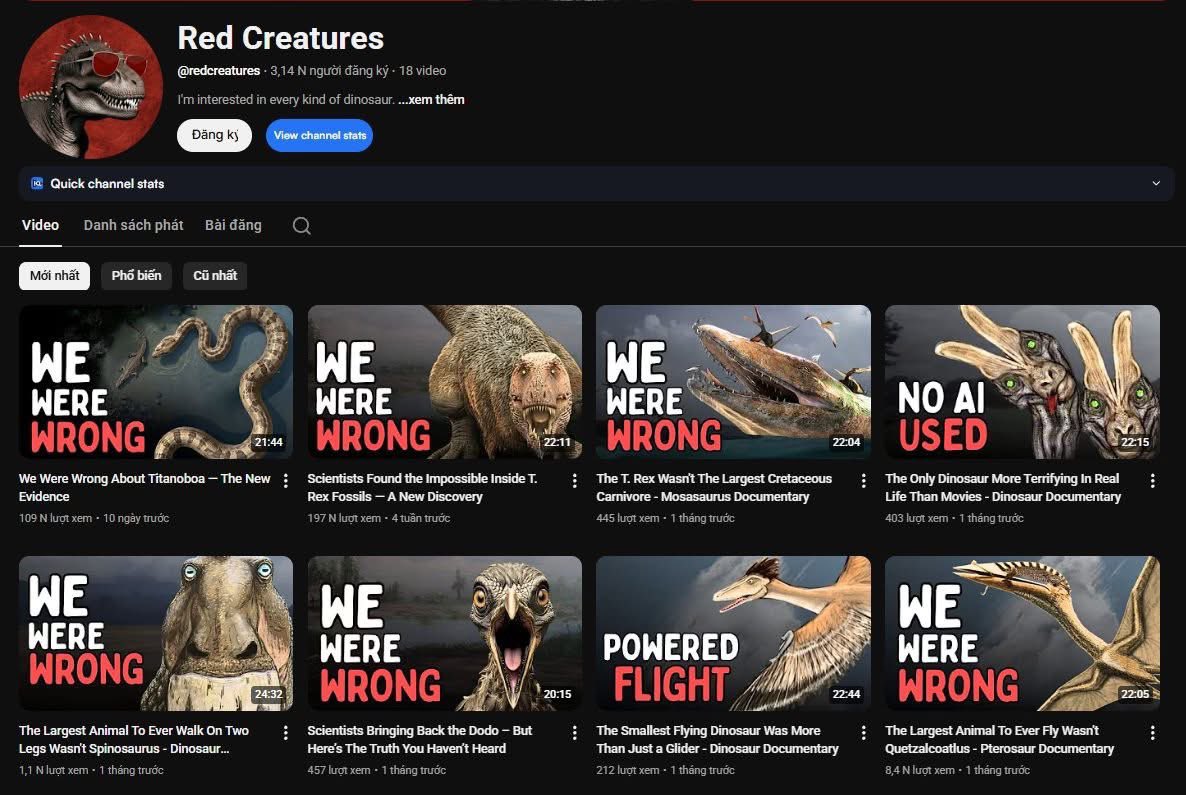The height and width of the screenshot is (795, 1186).
Task: Open options menu for Titanoboa video
Action: (285, 480)
